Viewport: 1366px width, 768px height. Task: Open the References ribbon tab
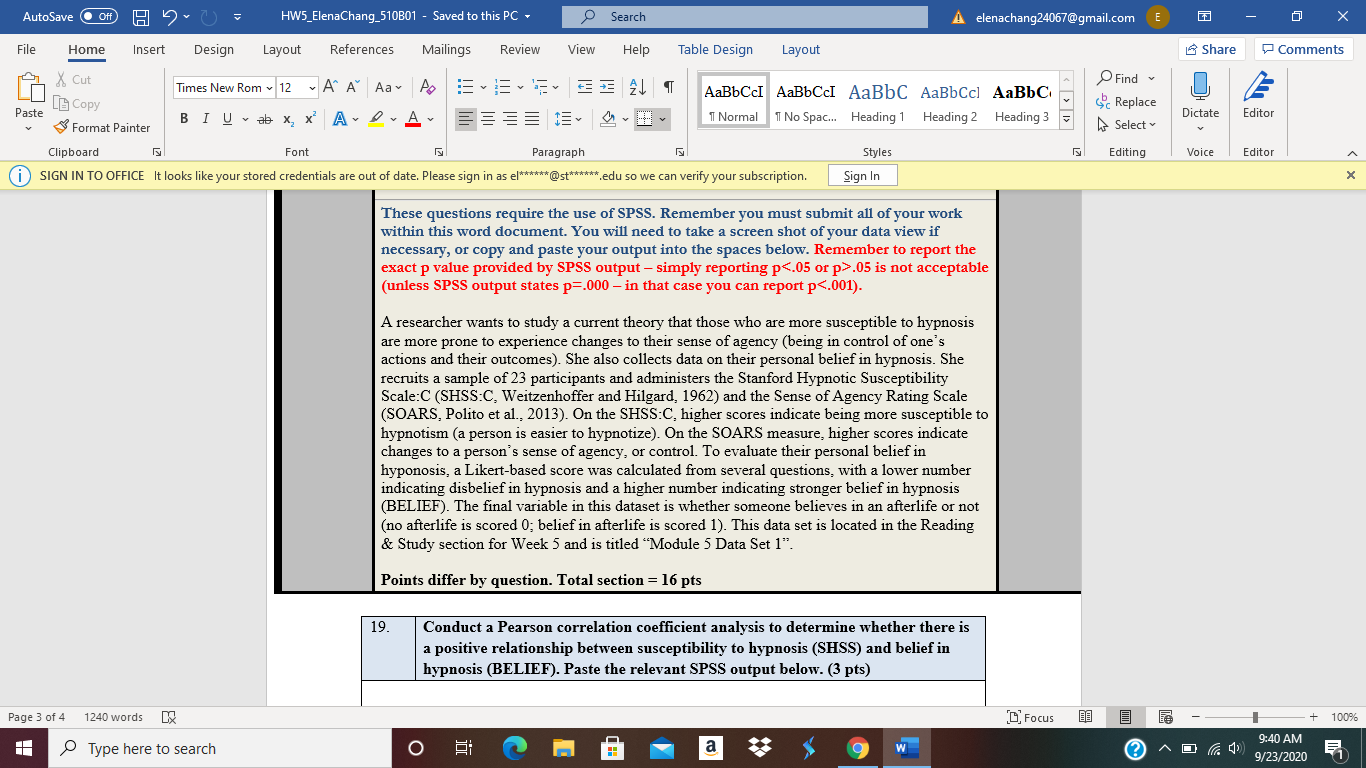point(361,49)
